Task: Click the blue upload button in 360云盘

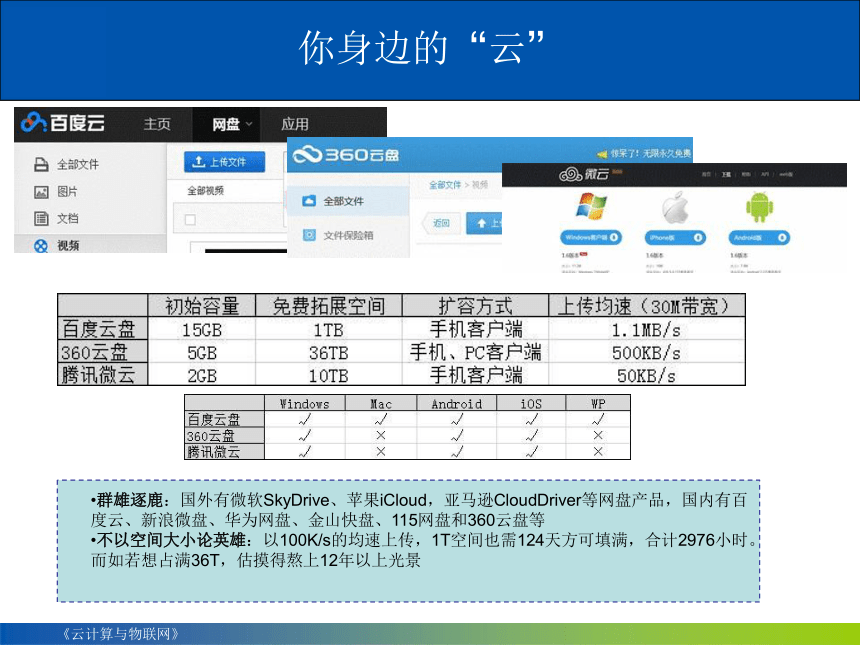Action: click(x=484, y=223)
